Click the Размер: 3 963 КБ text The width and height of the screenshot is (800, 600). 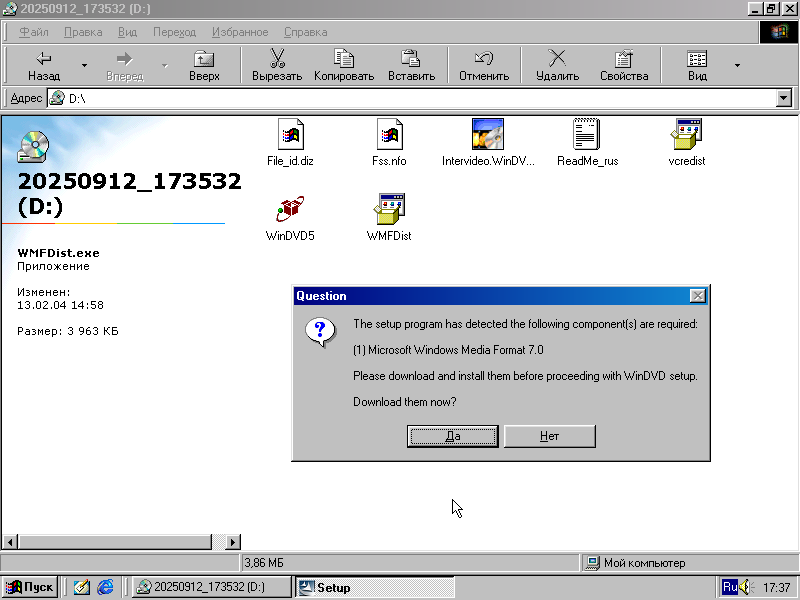point(67,331)
